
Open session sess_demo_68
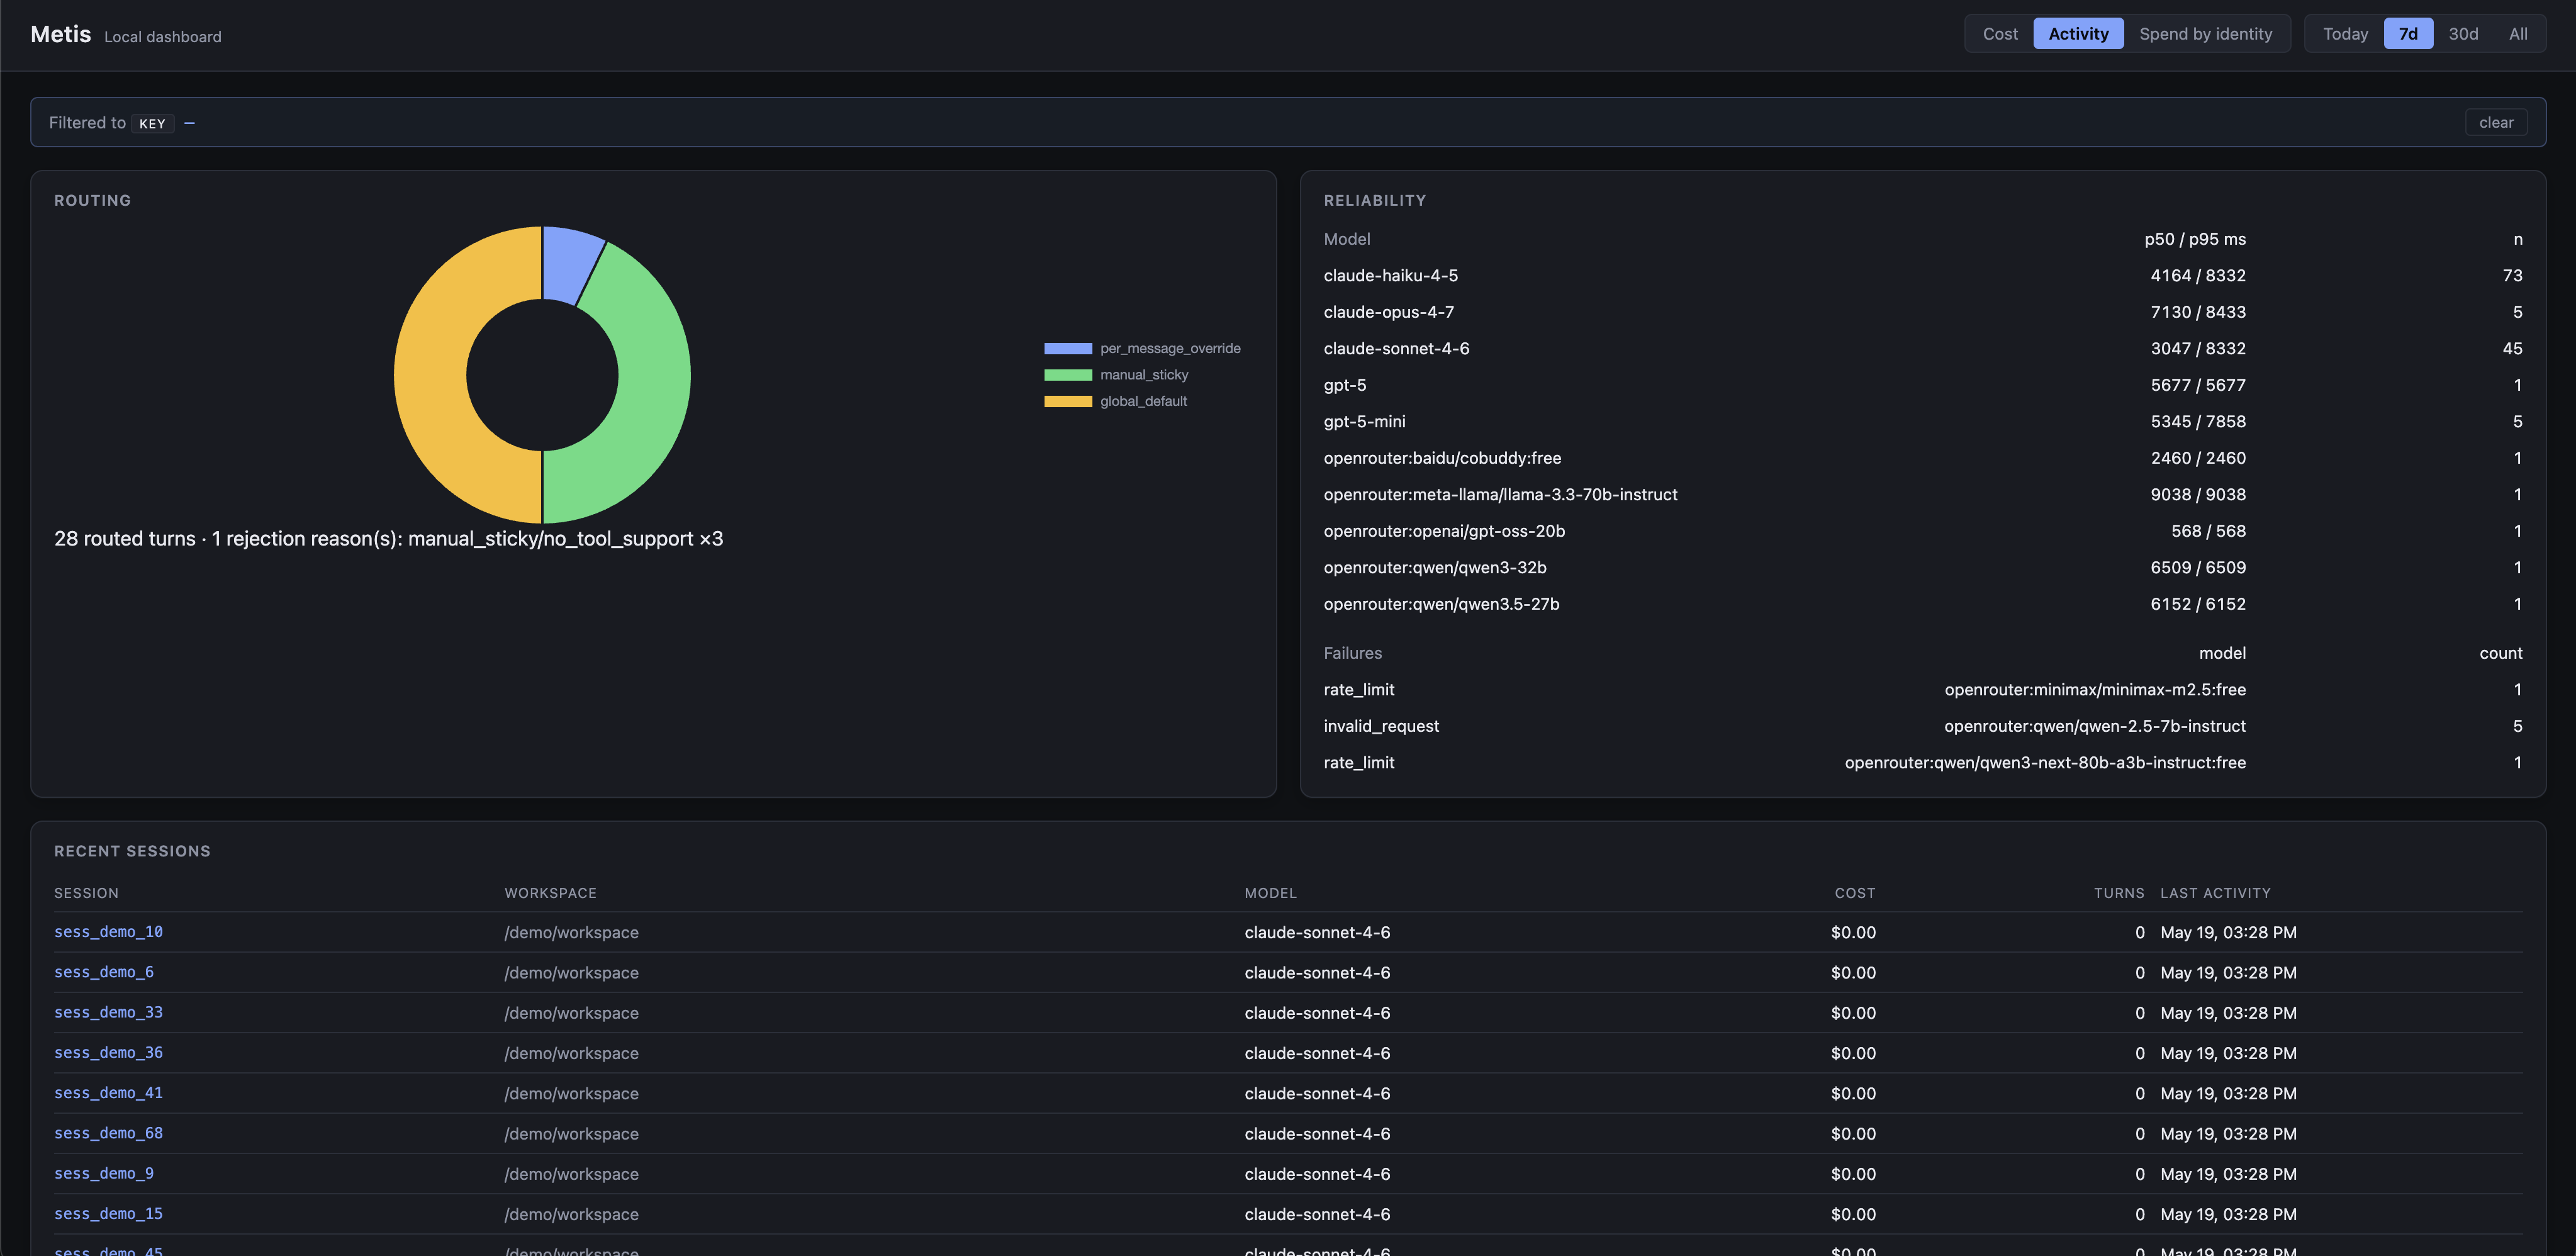[108, 1133]
